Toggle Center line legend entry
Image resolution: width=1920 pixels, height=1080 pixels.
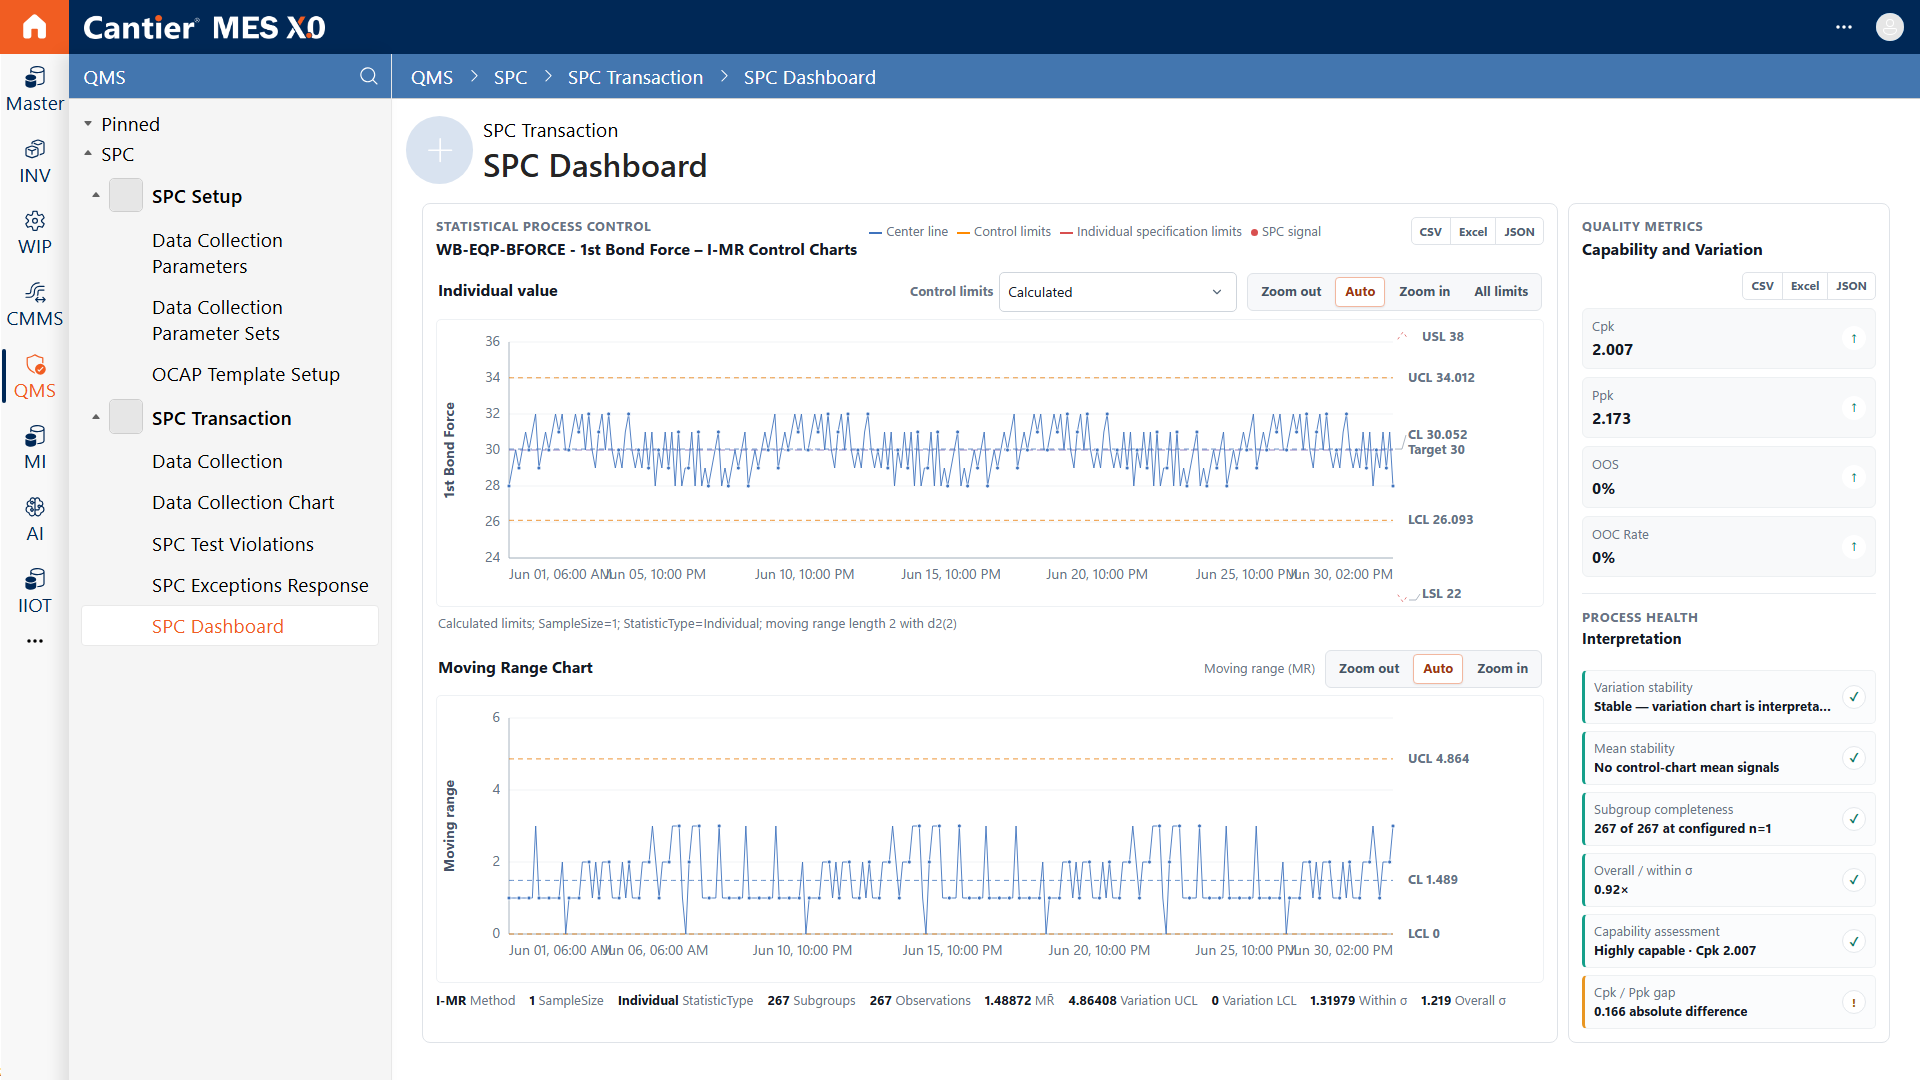coord(908,232)
